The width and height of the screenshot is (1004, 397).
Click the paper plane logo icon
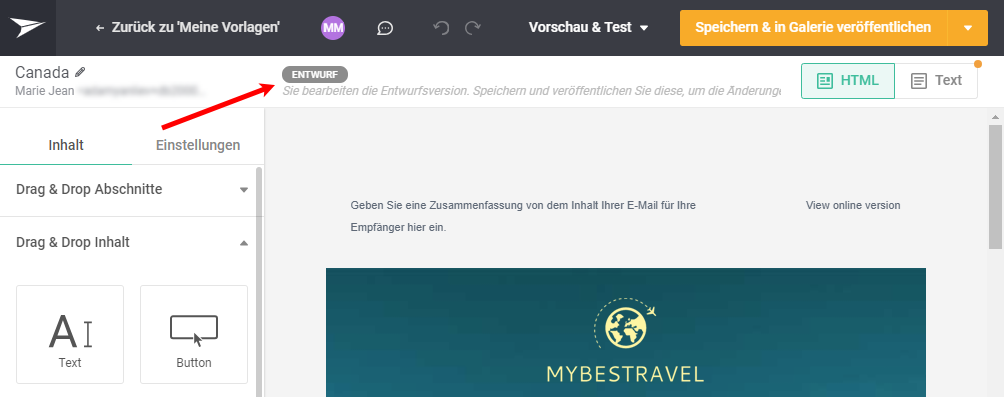click(28, 28)
